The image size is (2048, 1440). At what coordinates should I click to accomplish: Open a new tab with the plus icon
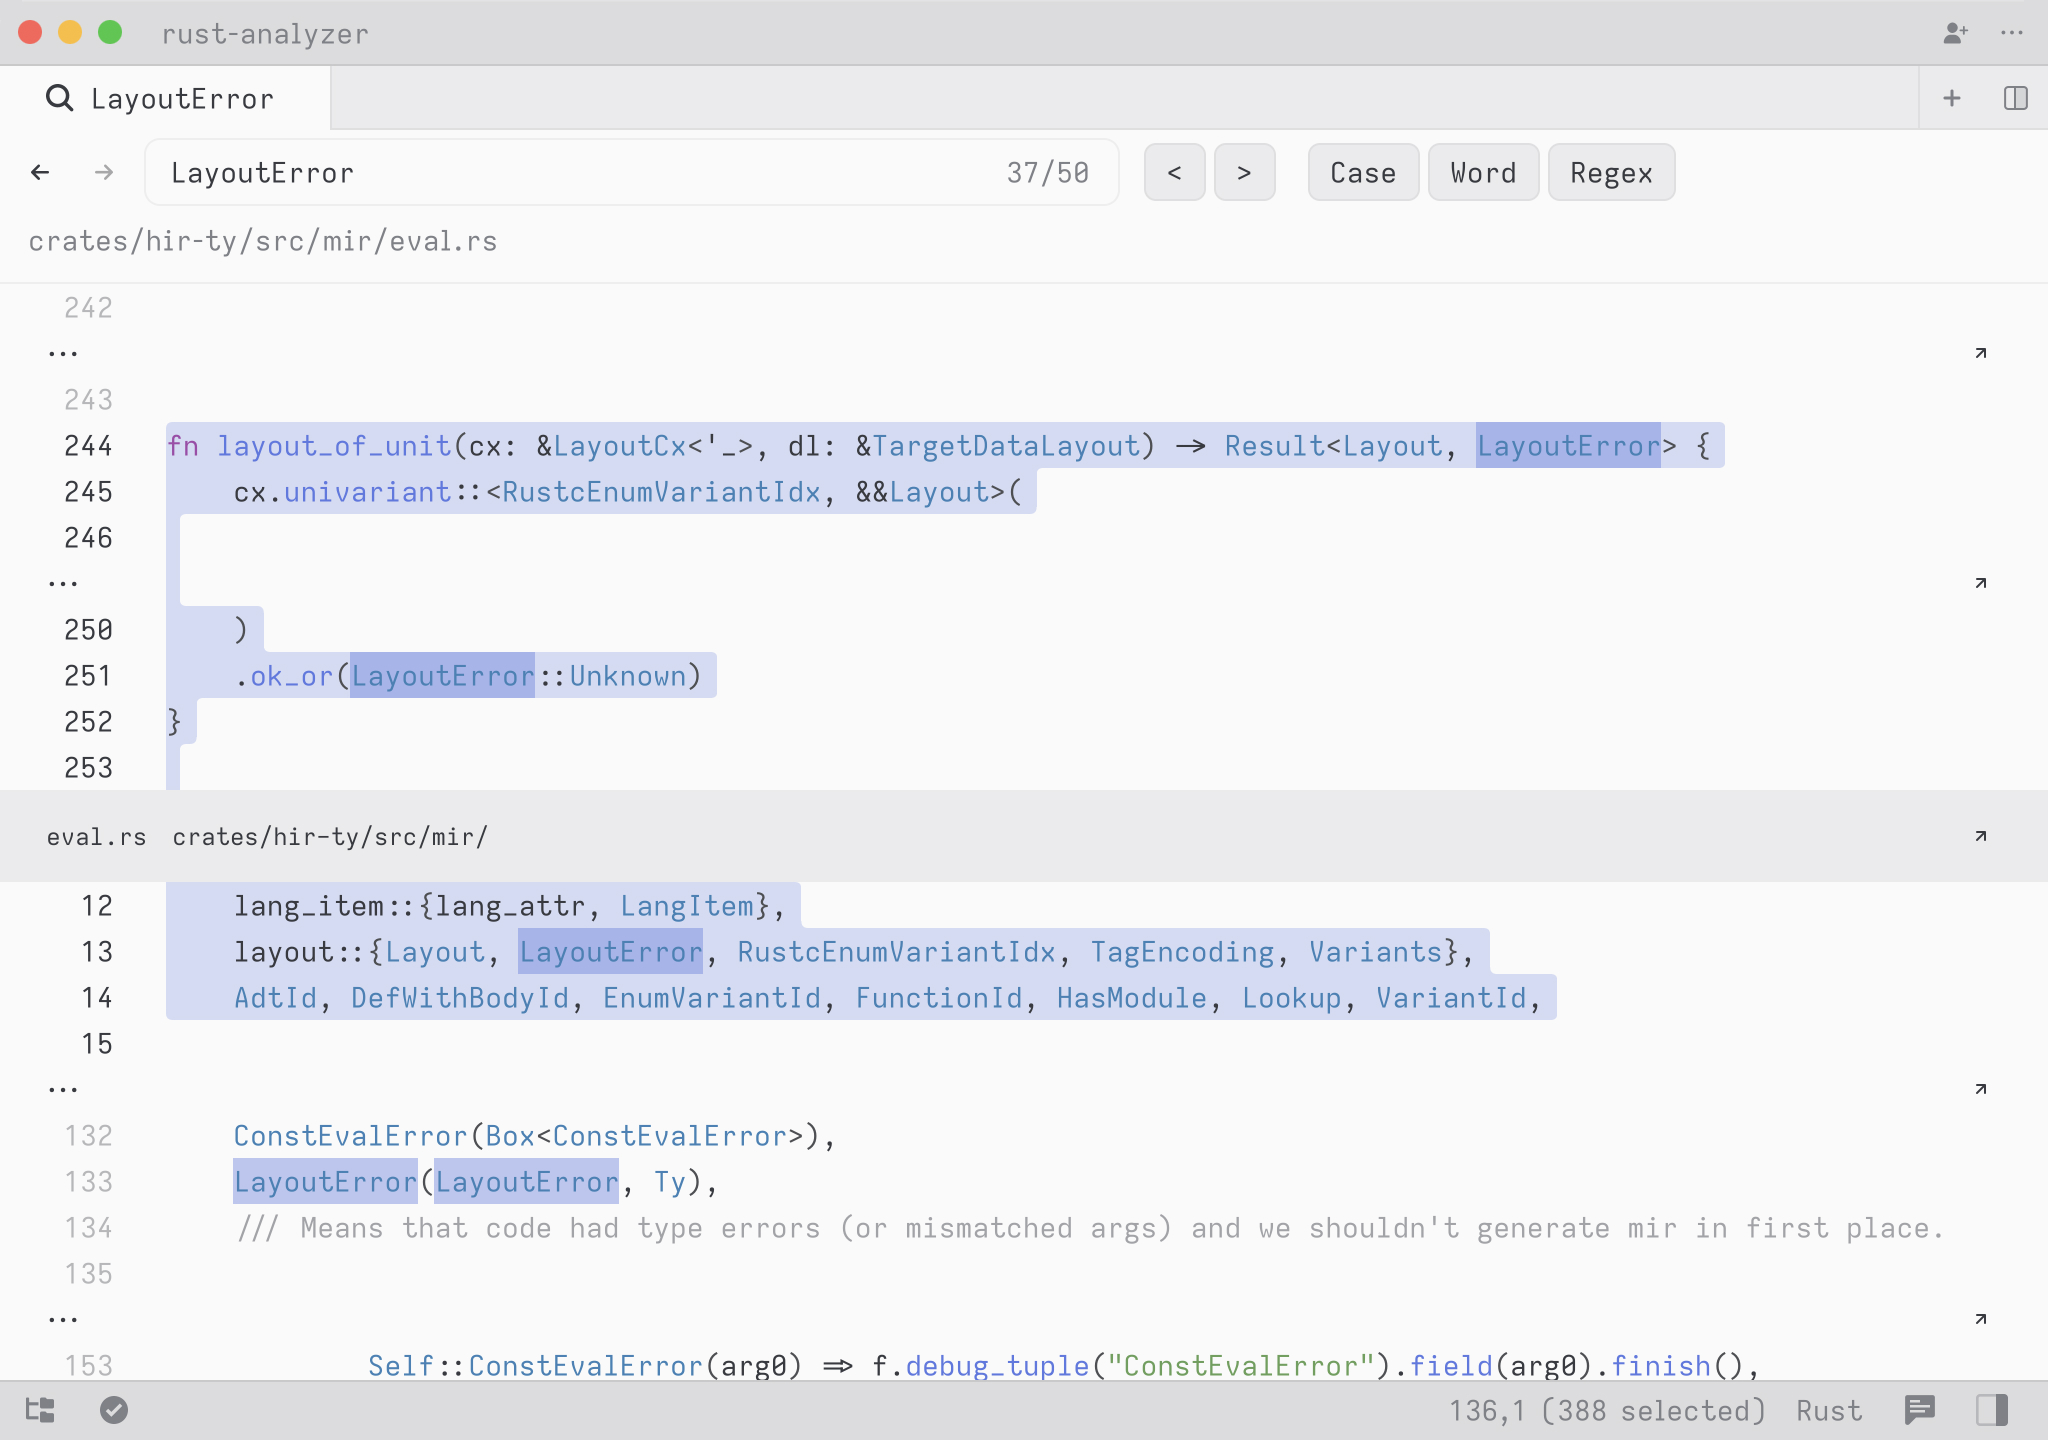(x=1951, y=97)
